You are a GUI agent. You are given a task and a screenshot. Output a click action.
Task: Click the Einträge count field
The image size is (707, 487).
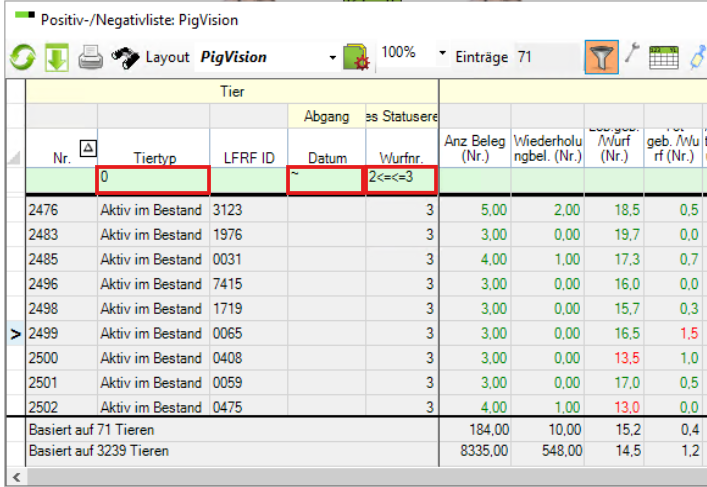point(546,57)
